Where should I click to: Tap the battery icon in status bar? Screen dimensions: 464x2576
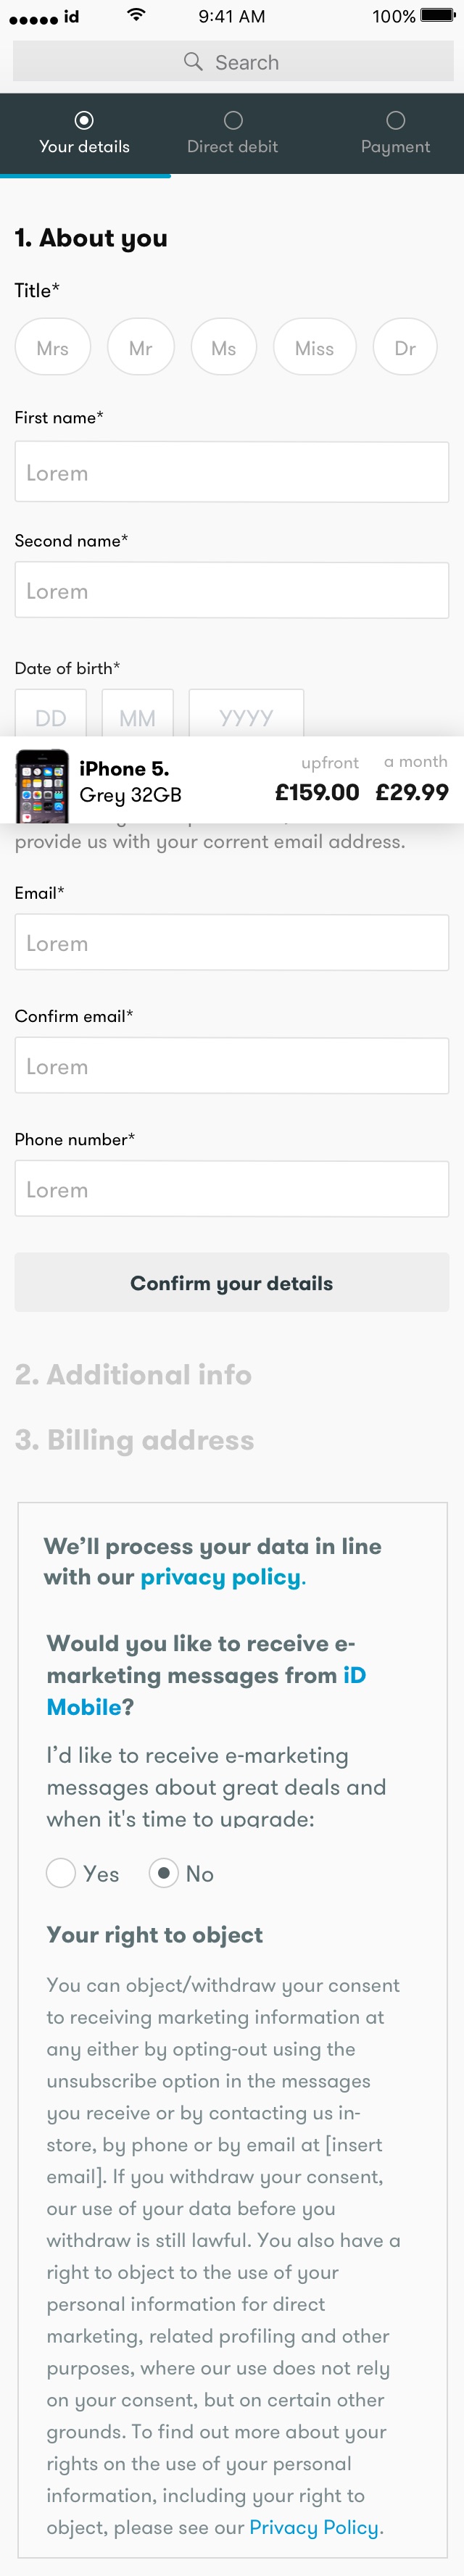click(438, 16)
